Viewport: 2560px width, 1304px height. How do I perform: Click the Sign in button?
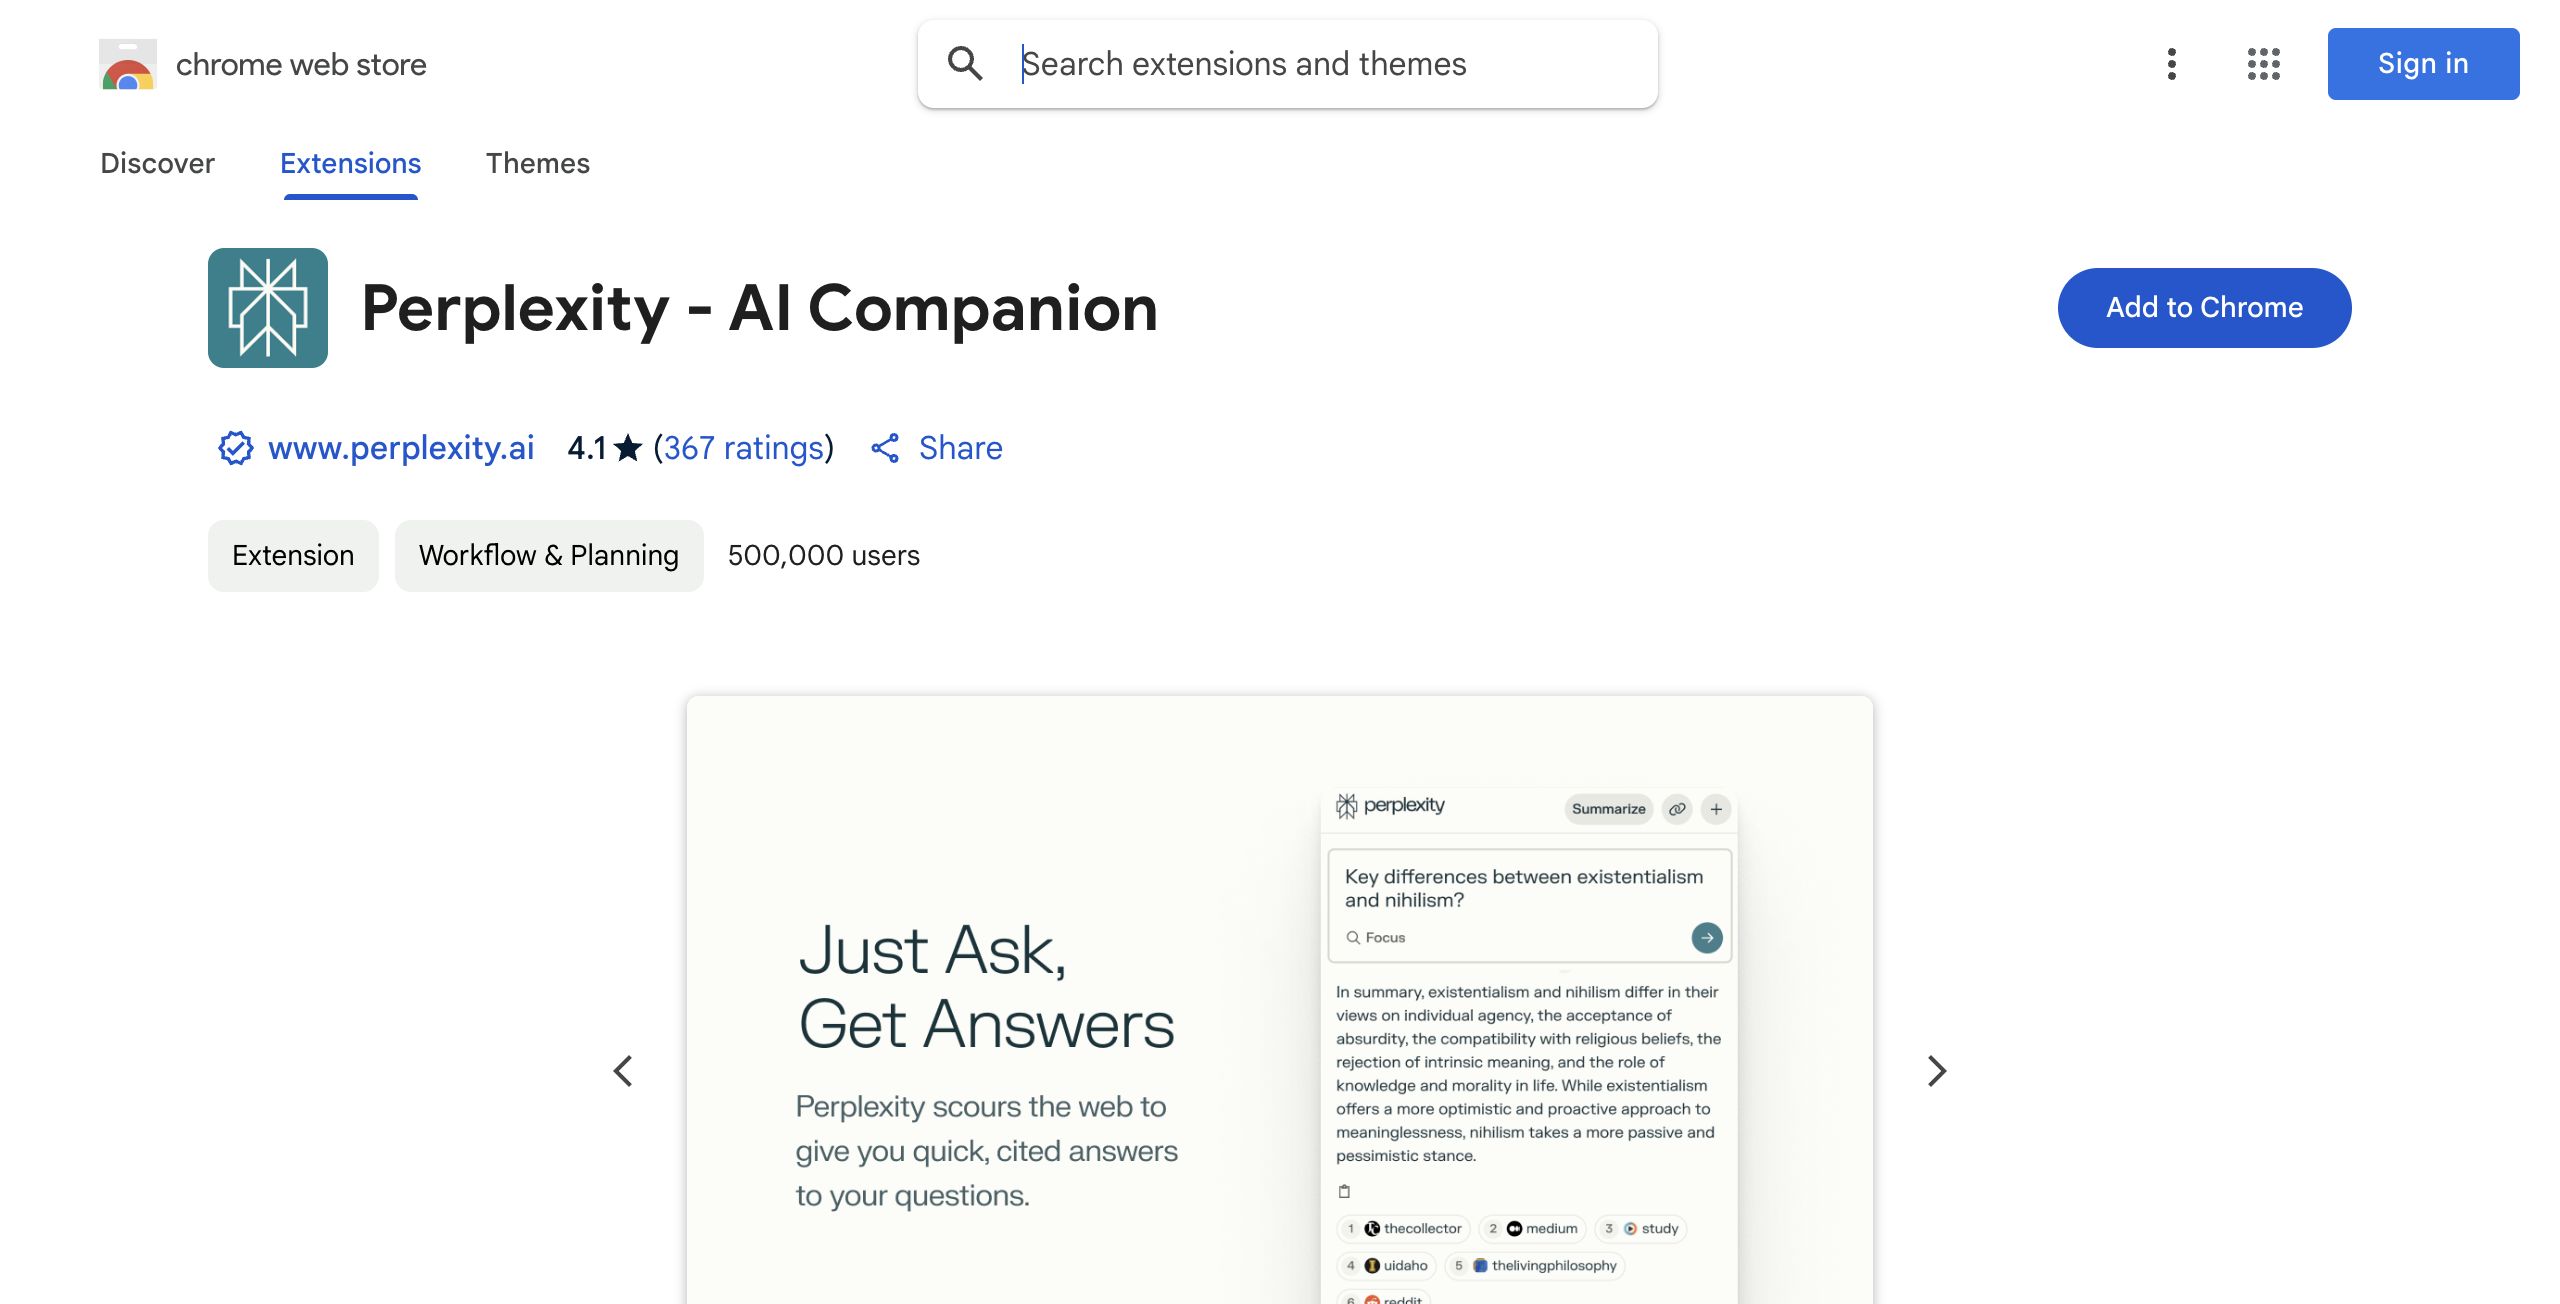[2424, 64]
